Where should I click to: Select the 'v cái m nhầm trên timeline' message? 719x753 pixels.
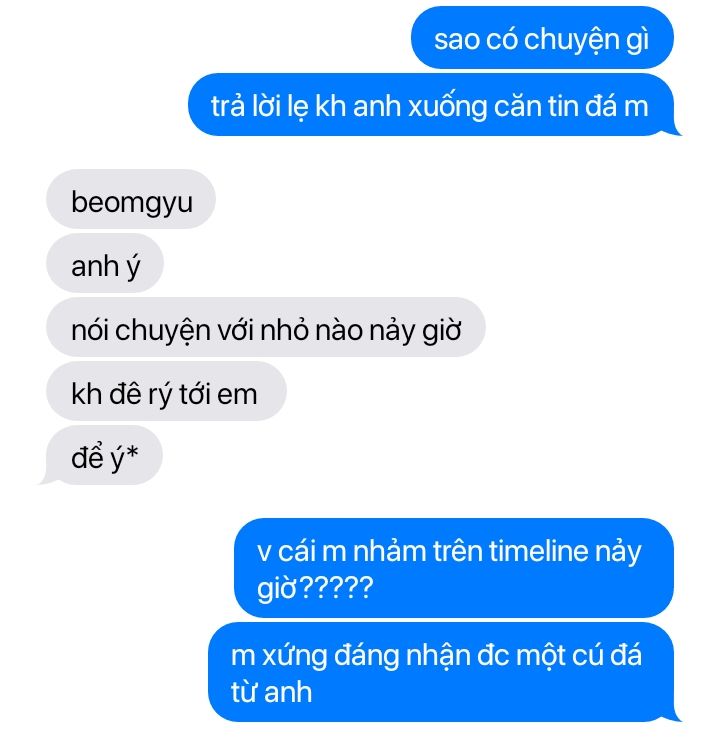pyautogui.click(x=454, y=568)
